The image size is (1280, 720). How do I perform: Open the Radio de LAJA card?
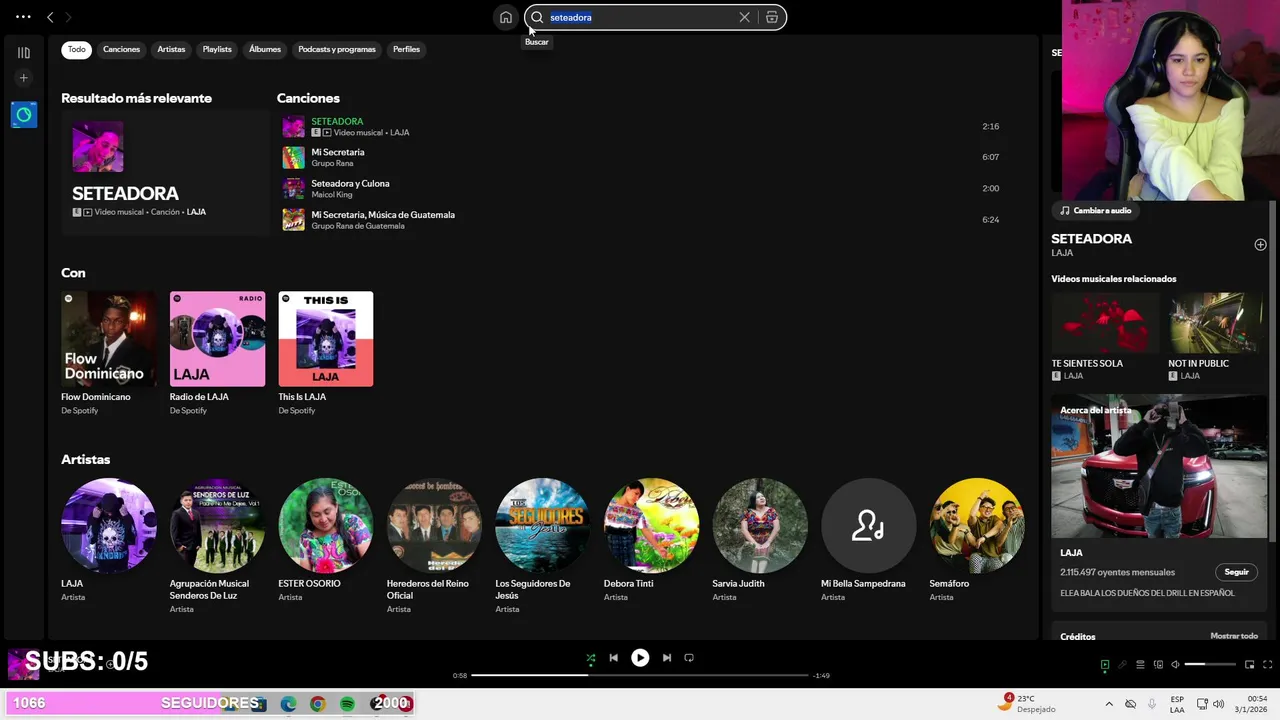pyautogui.click(x=217, y=353)
